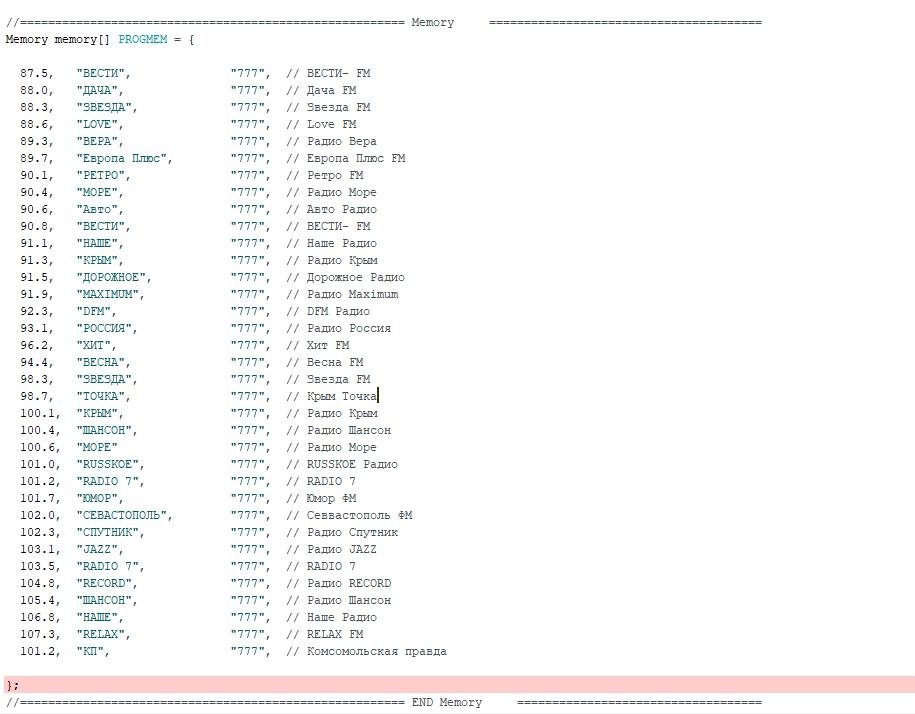Click the "// Юмор ФМ" comment

321,498
